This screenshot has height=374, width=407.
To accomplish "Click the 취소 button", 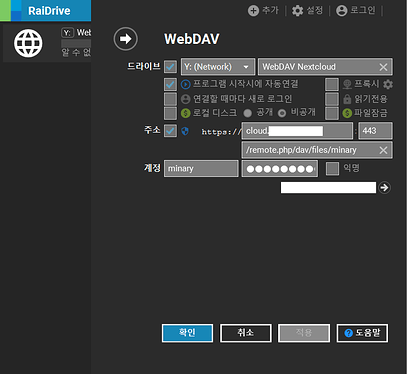I will point(246,333).
